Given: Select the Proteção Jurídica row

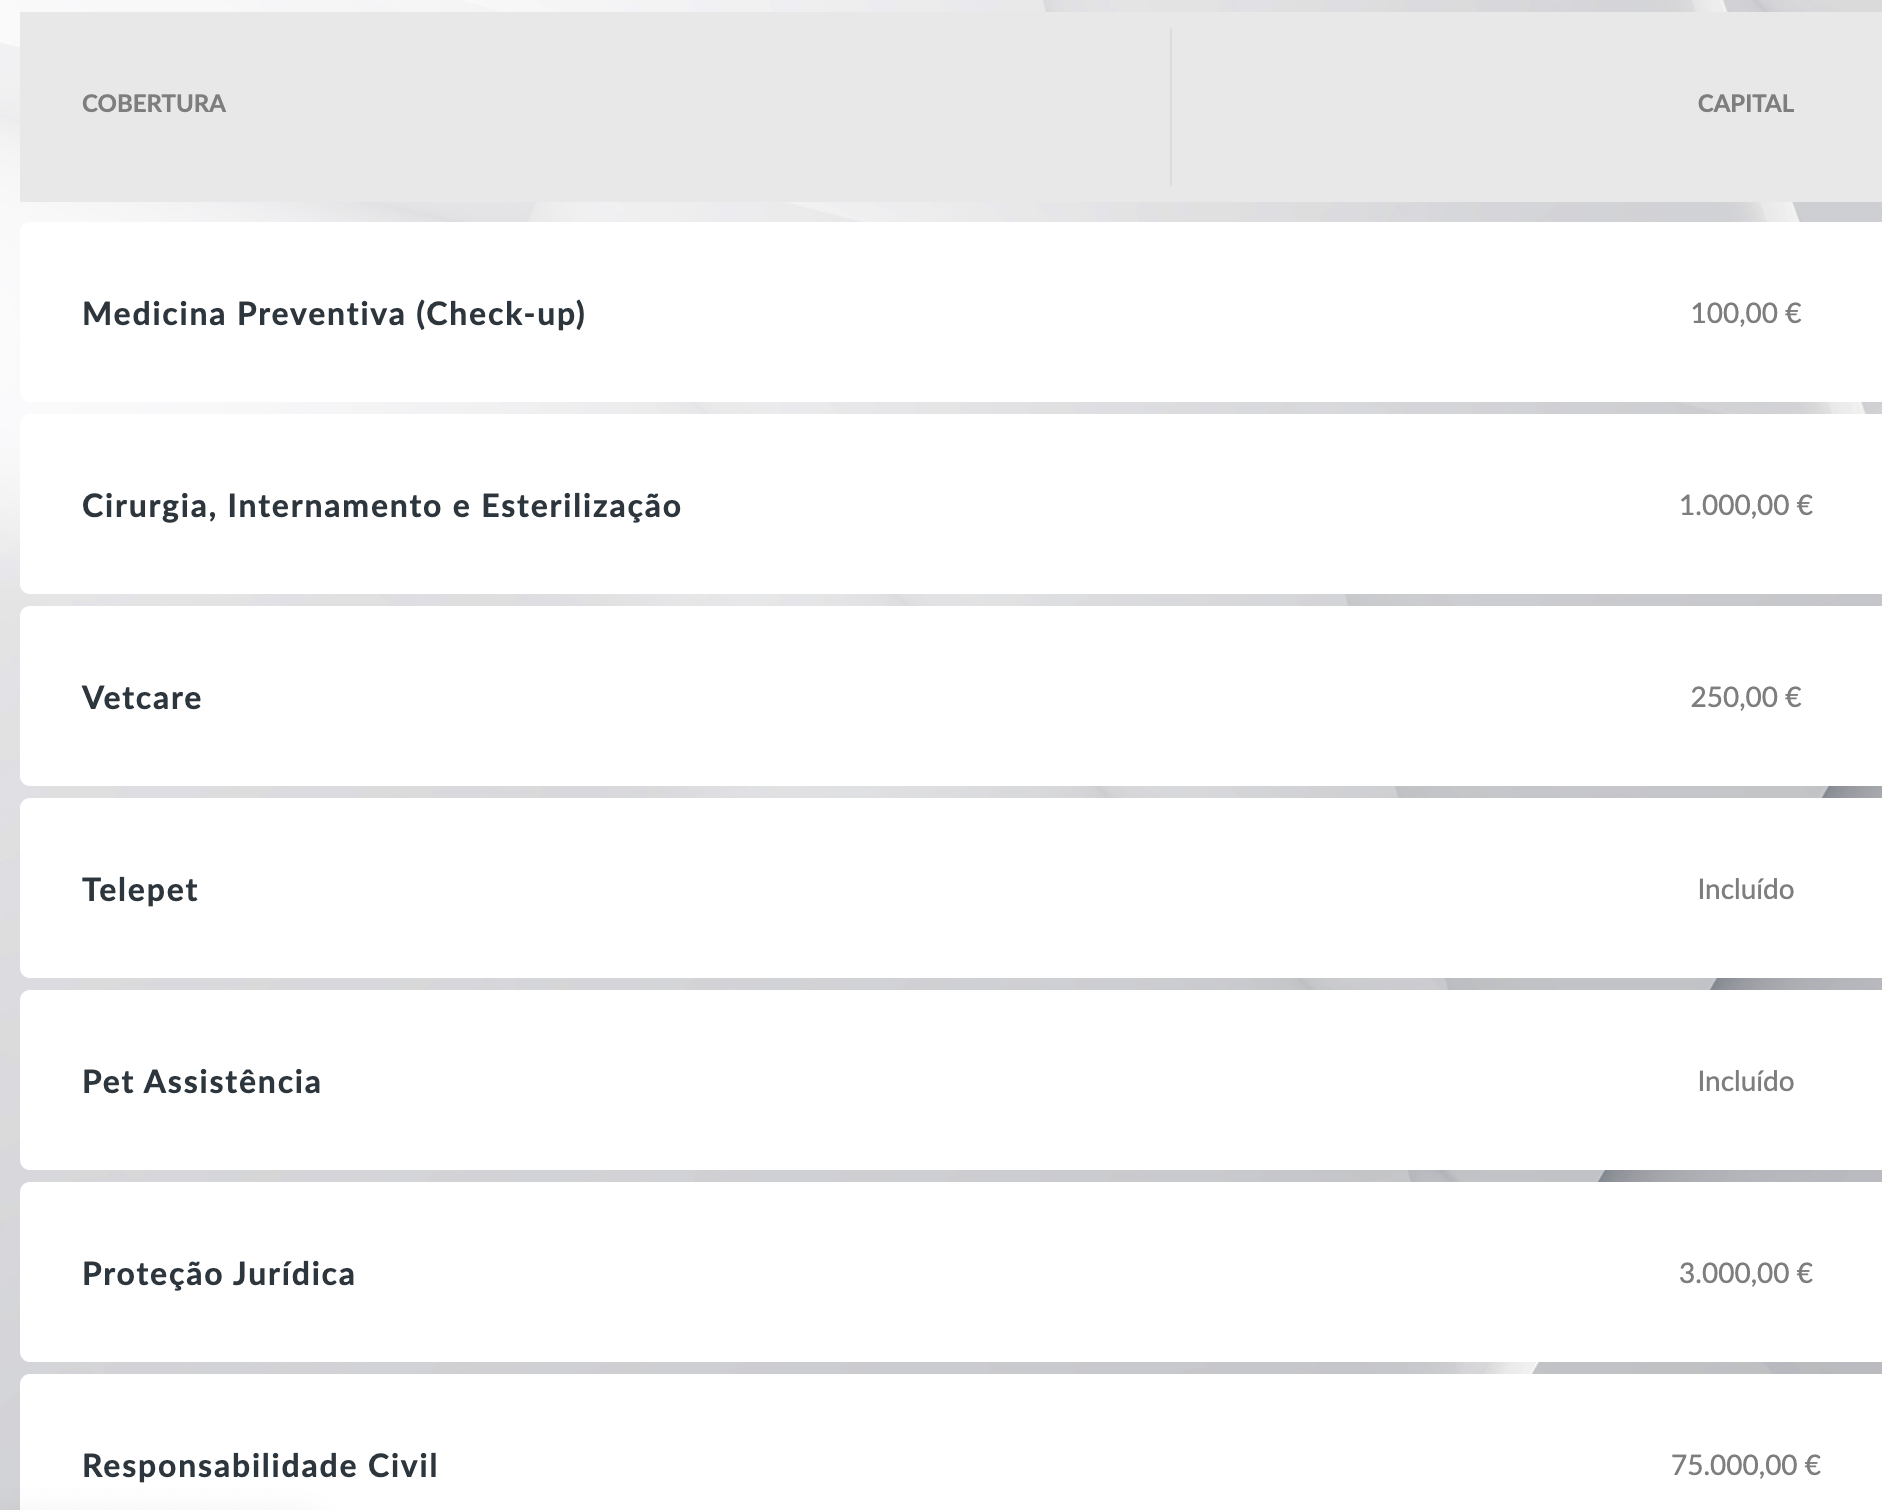Looking at the screenshot, I should tap(951, 1272).
